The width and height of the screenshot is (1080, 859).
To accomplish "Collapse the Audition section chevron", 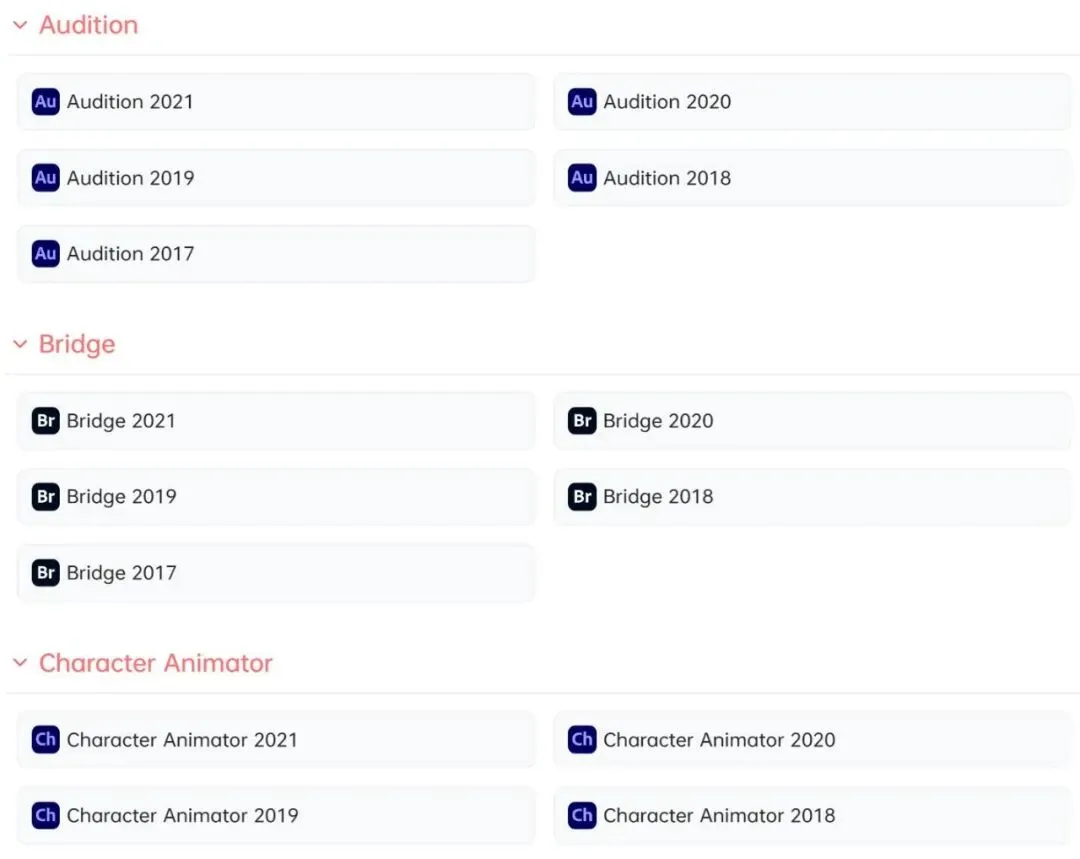I will pos(20,26).
